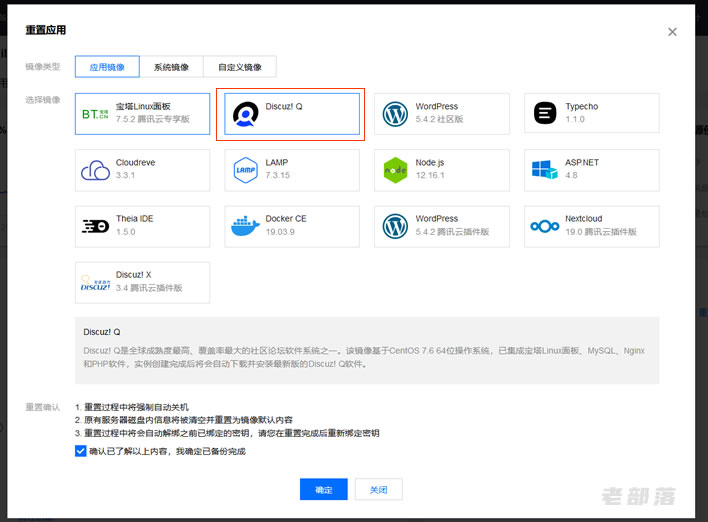Close the 重置应用 dialog with X

point(672,32)
